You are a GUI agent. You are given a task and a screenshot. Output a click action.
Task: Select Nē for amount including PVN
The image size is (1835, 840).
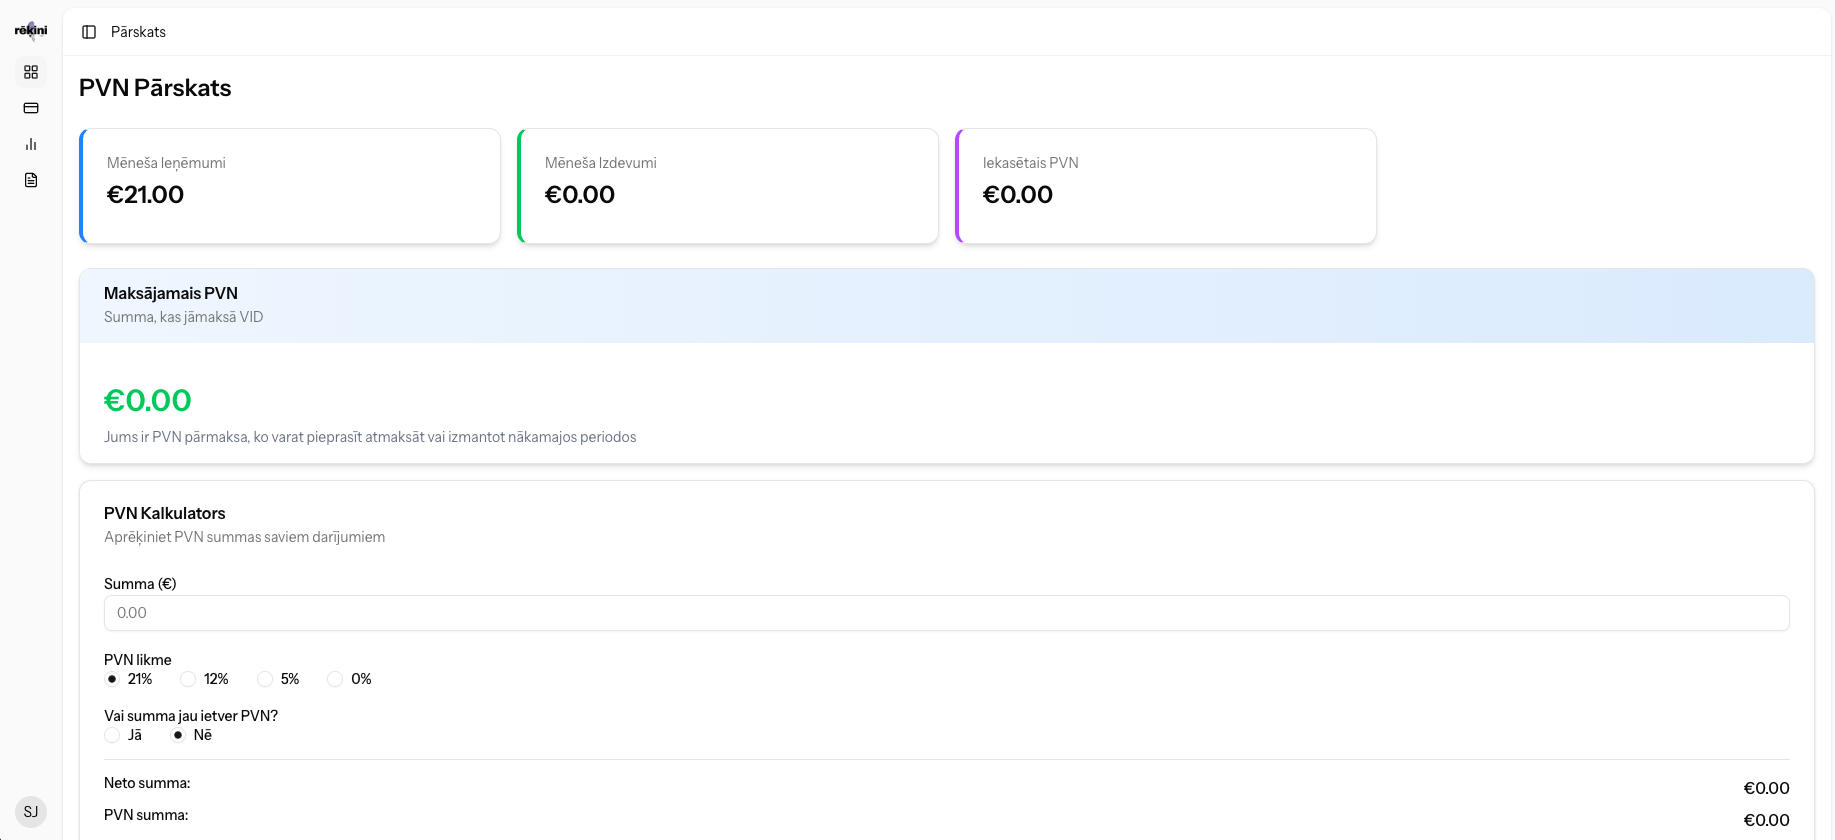point(178,735)
